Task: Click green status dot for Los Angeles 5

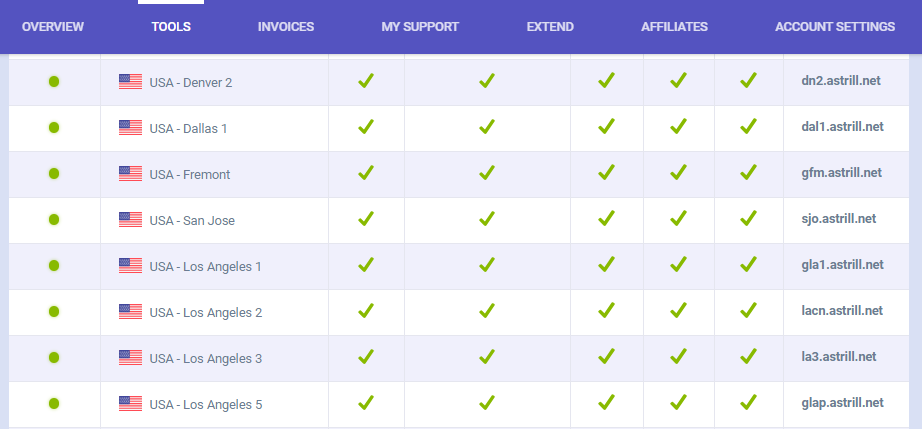Action: [x=54, y=404]
